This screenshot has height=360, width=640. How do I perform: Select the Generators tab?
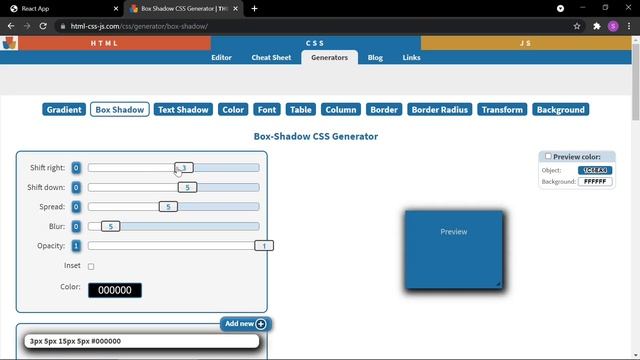tap(329, 58)
